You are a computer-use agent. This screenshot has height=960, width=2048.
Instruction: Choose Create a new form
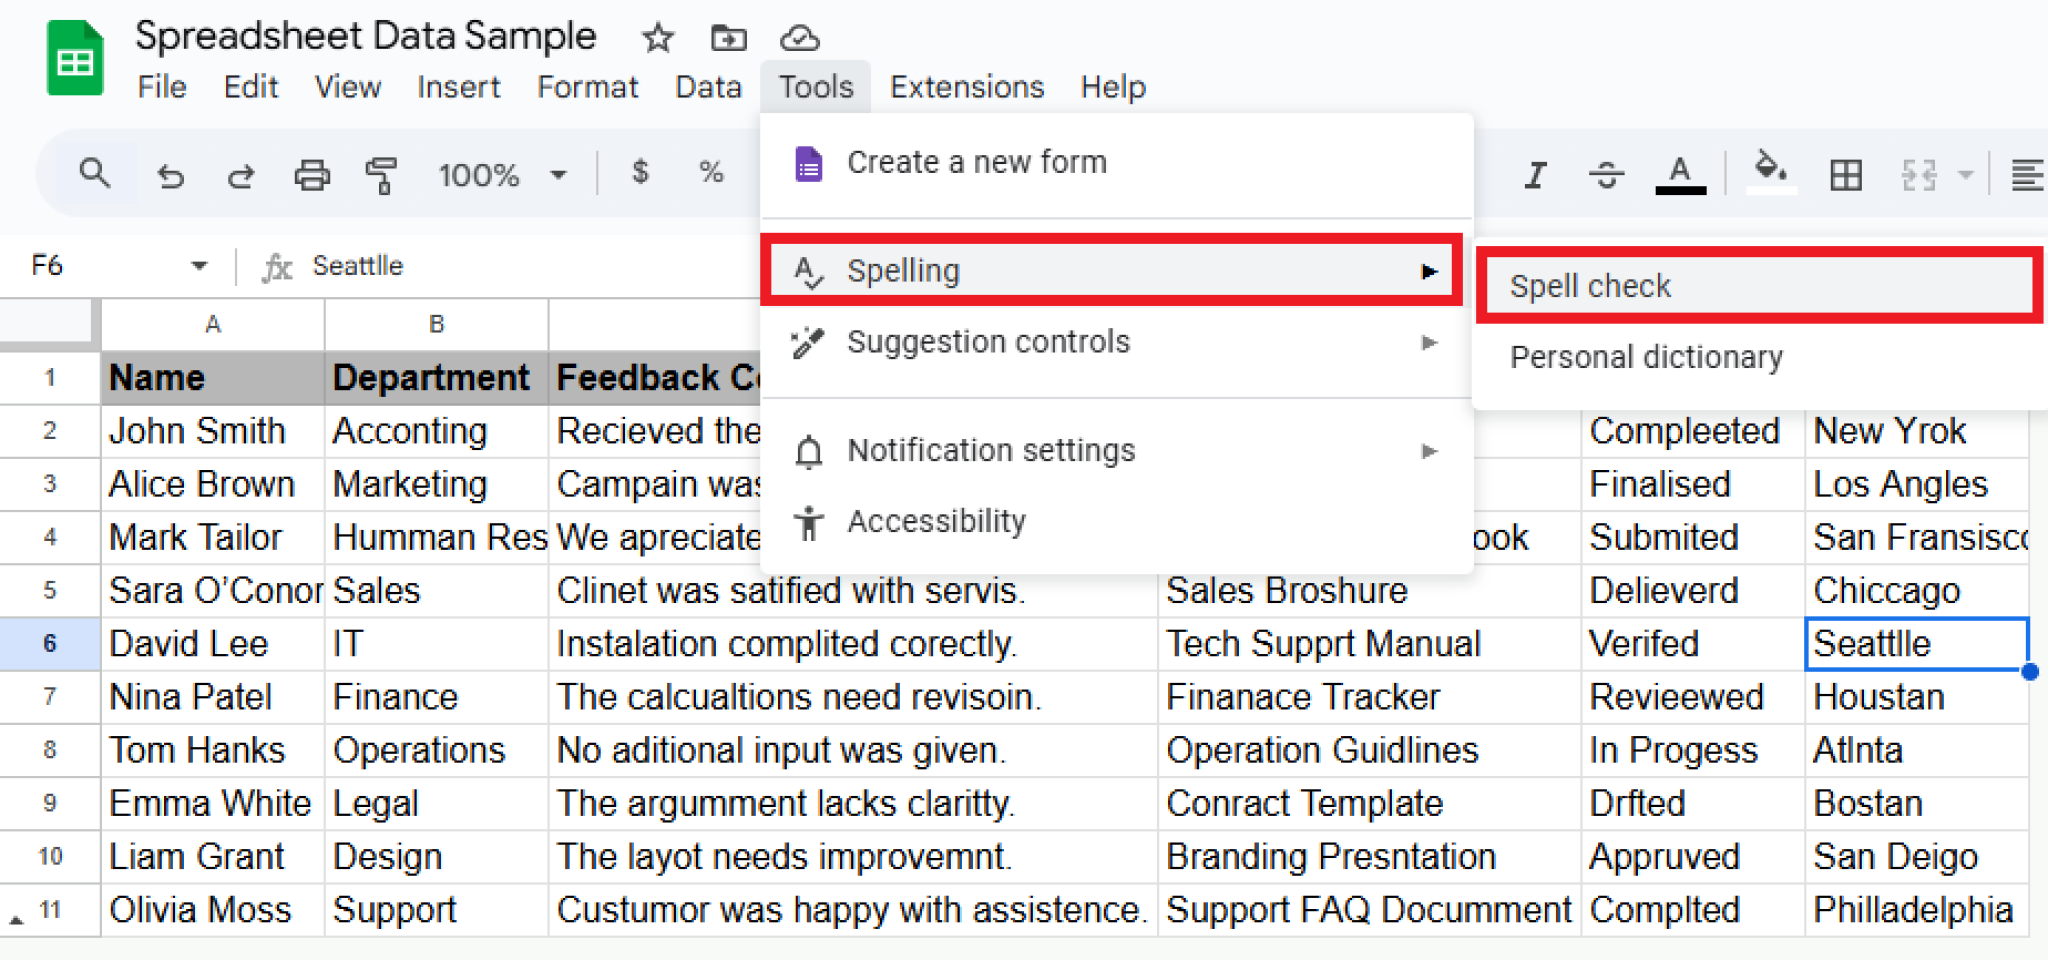coord(976,162)
